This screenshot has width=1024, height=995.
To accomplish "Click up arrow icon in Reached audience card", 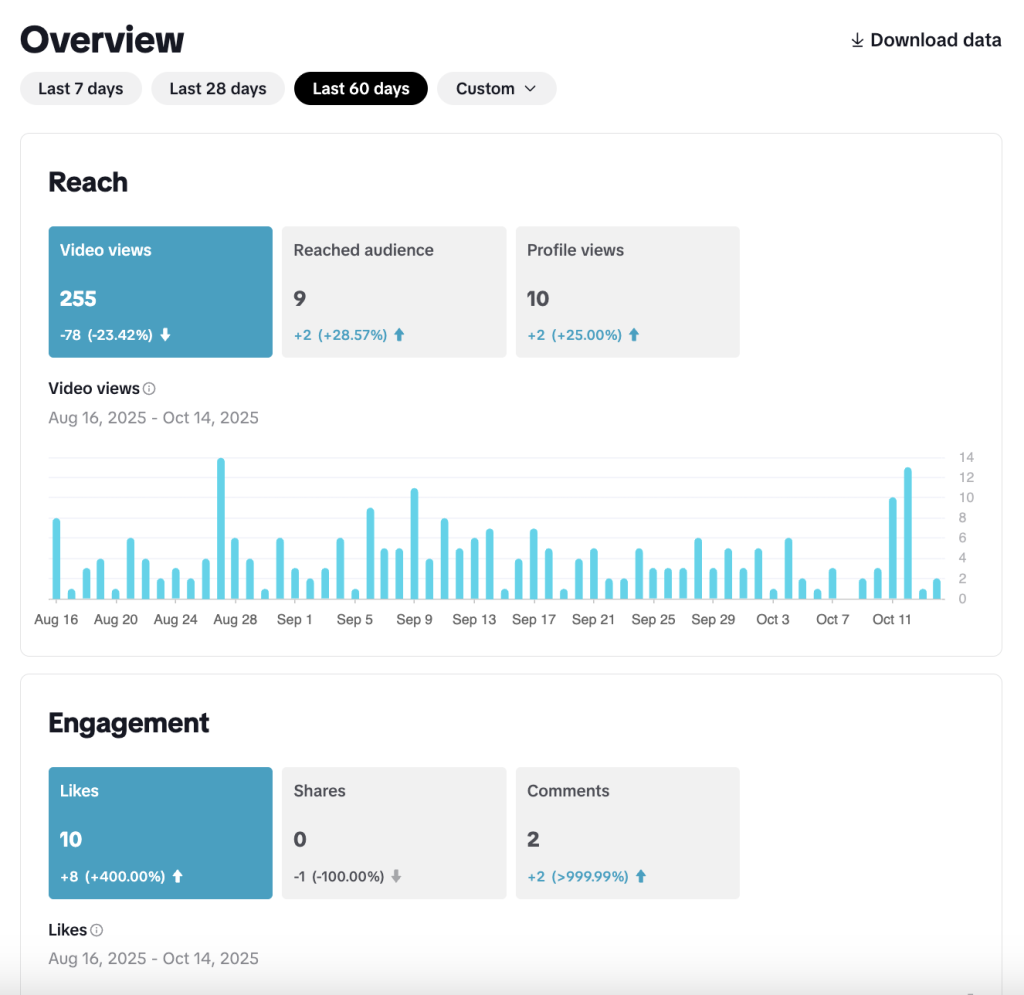I will coord(399,335).
